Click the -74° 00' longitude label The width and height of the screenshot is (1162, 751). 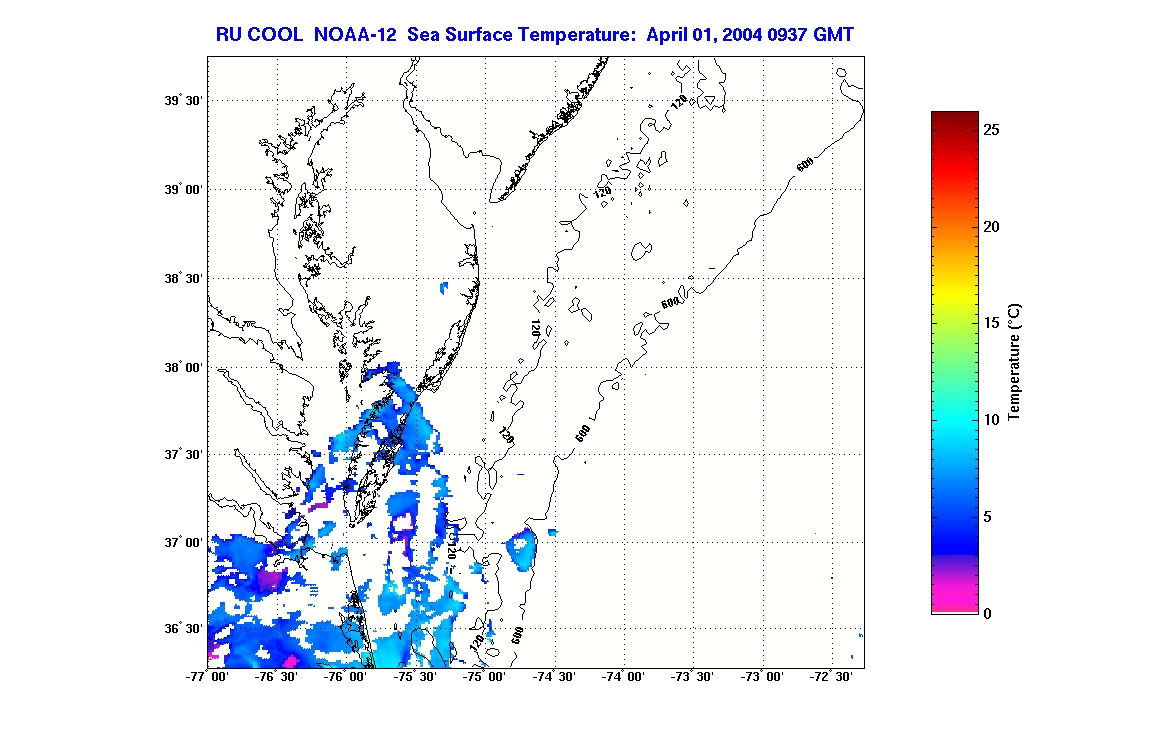(622, 677)
